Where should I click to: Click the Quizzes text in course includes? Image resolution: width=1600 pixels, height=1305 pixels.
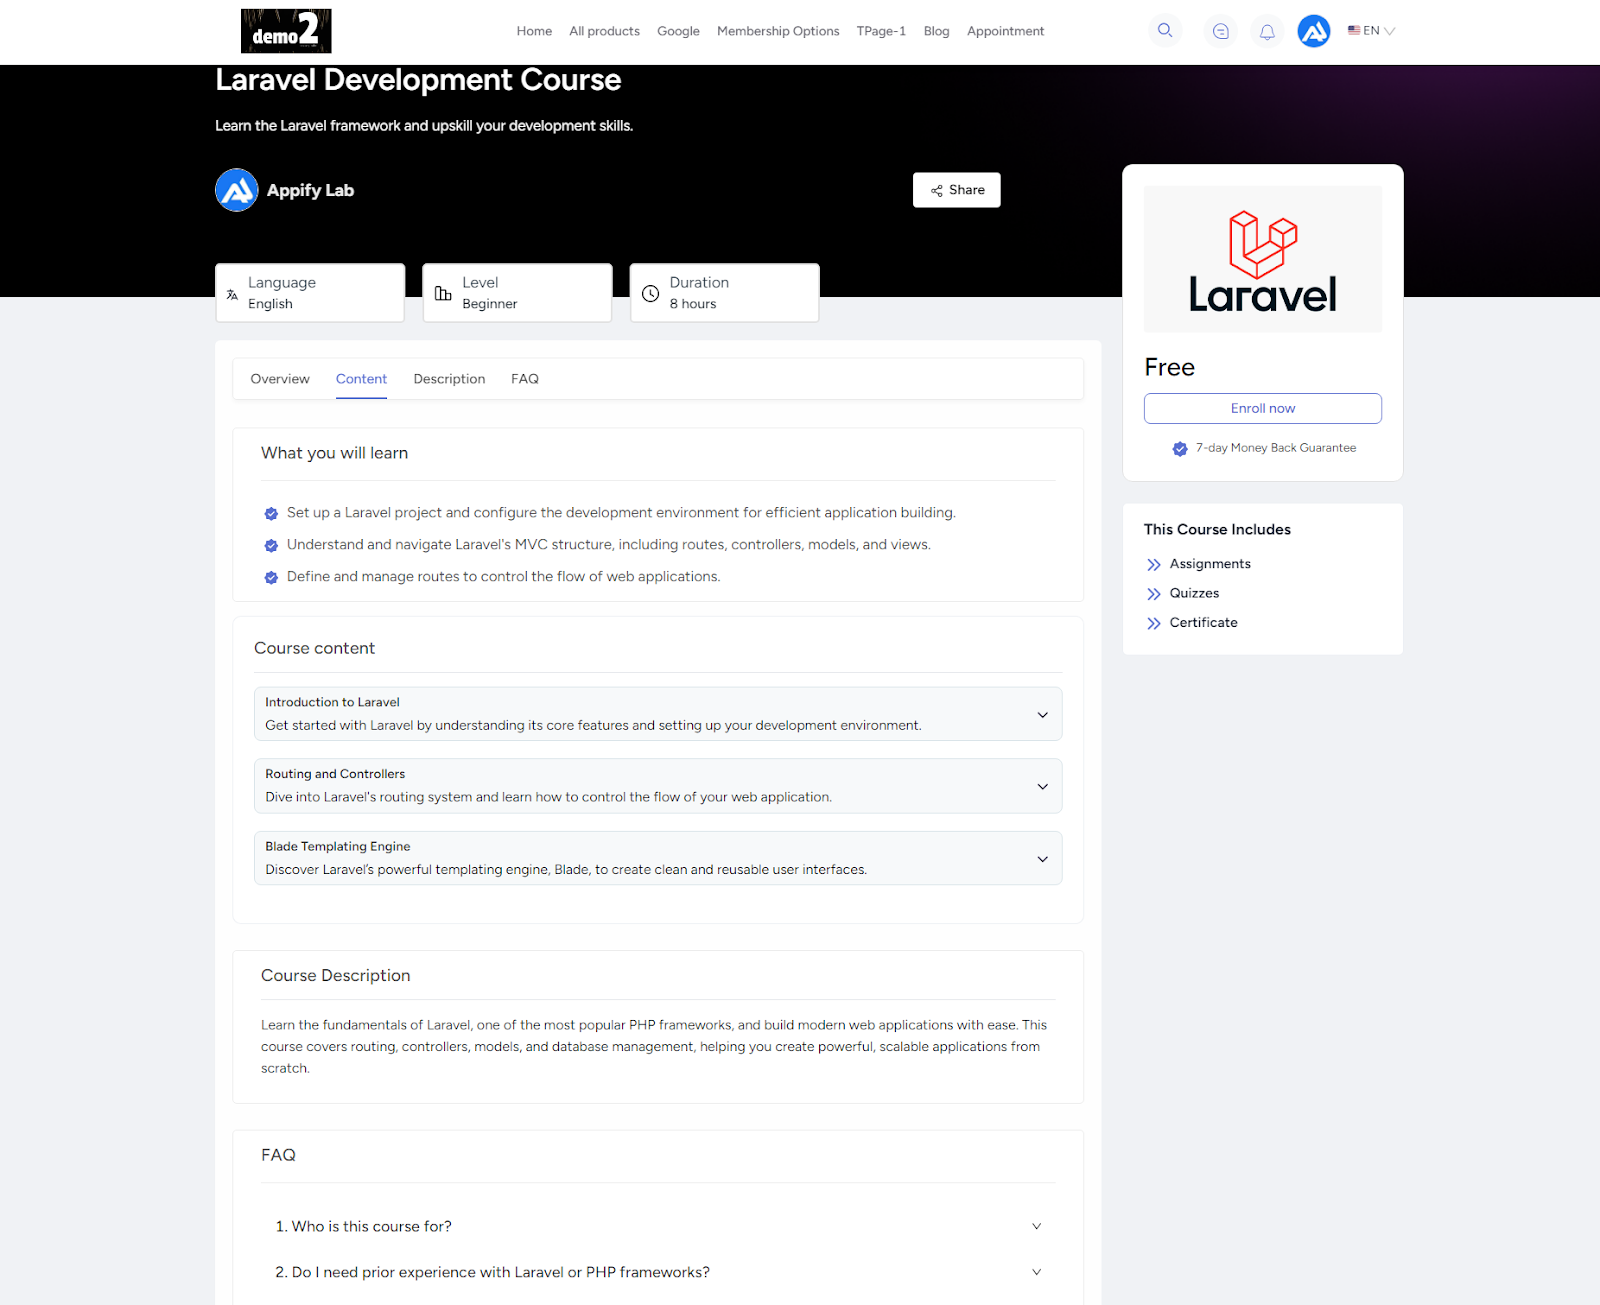tap(1194, 593)
